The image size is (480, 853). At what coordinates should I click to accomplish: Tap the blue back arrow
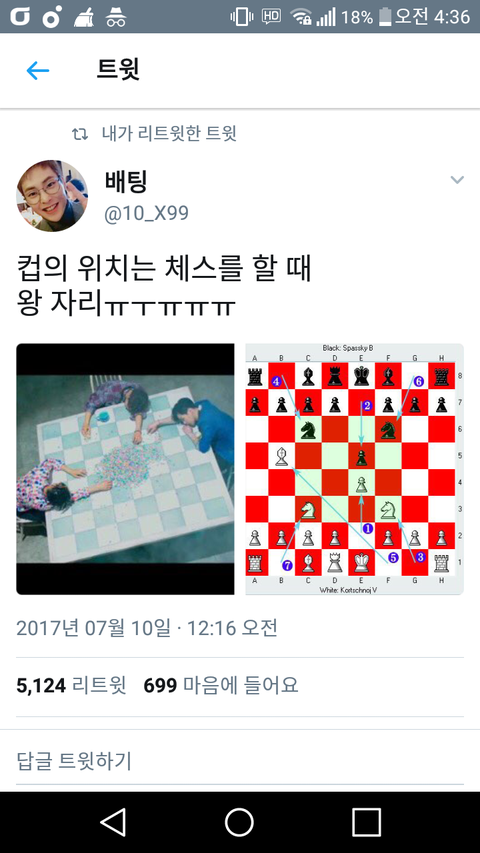pyautogui.click(x=38, y=71)
